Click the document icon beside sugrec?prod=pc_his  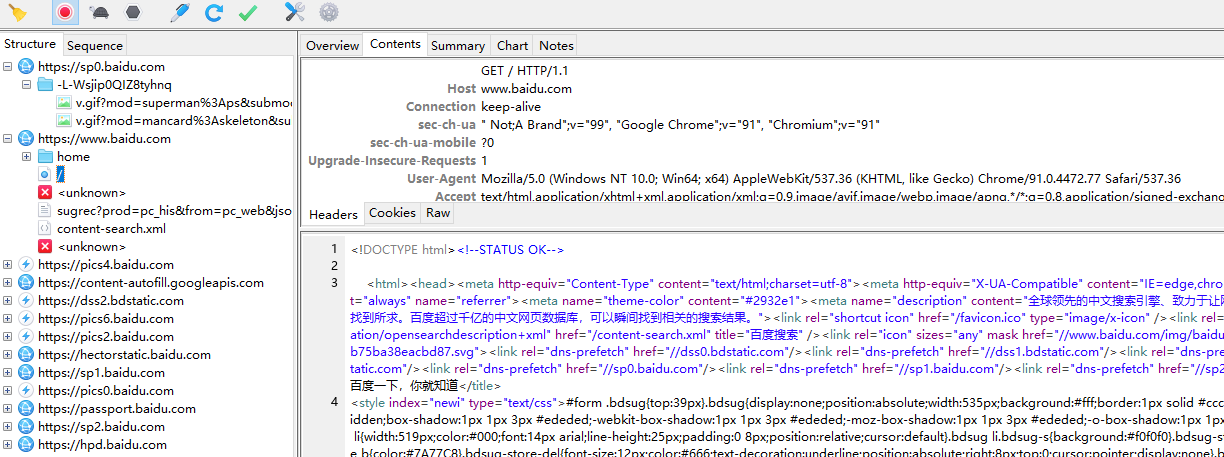click(x=45, y=211)
